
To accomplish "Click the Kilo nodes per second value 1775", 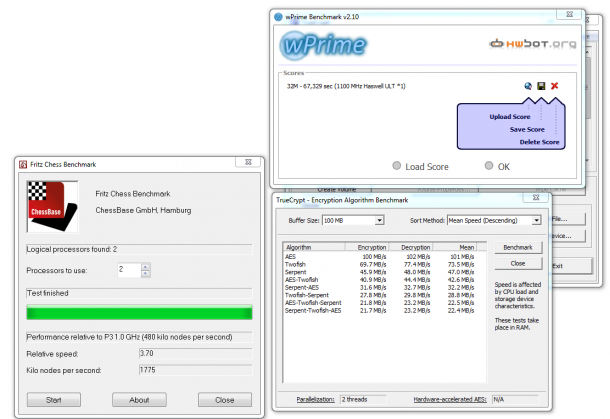I will [x=195, y=370].
